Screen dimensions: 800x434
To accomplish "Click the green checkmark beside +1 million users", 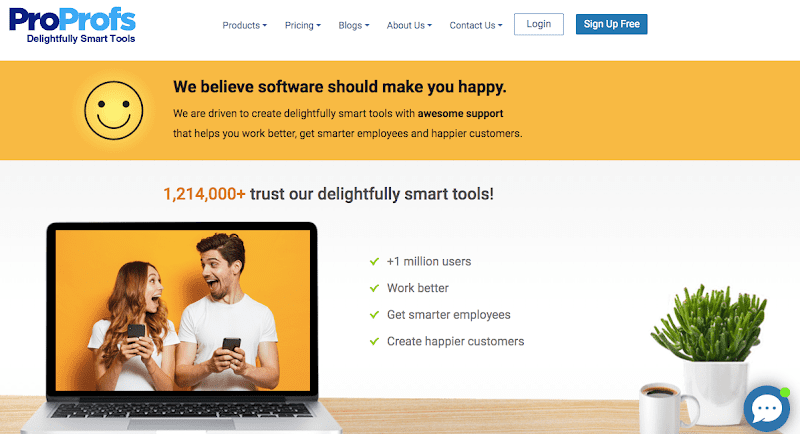I will click(374, 262).
